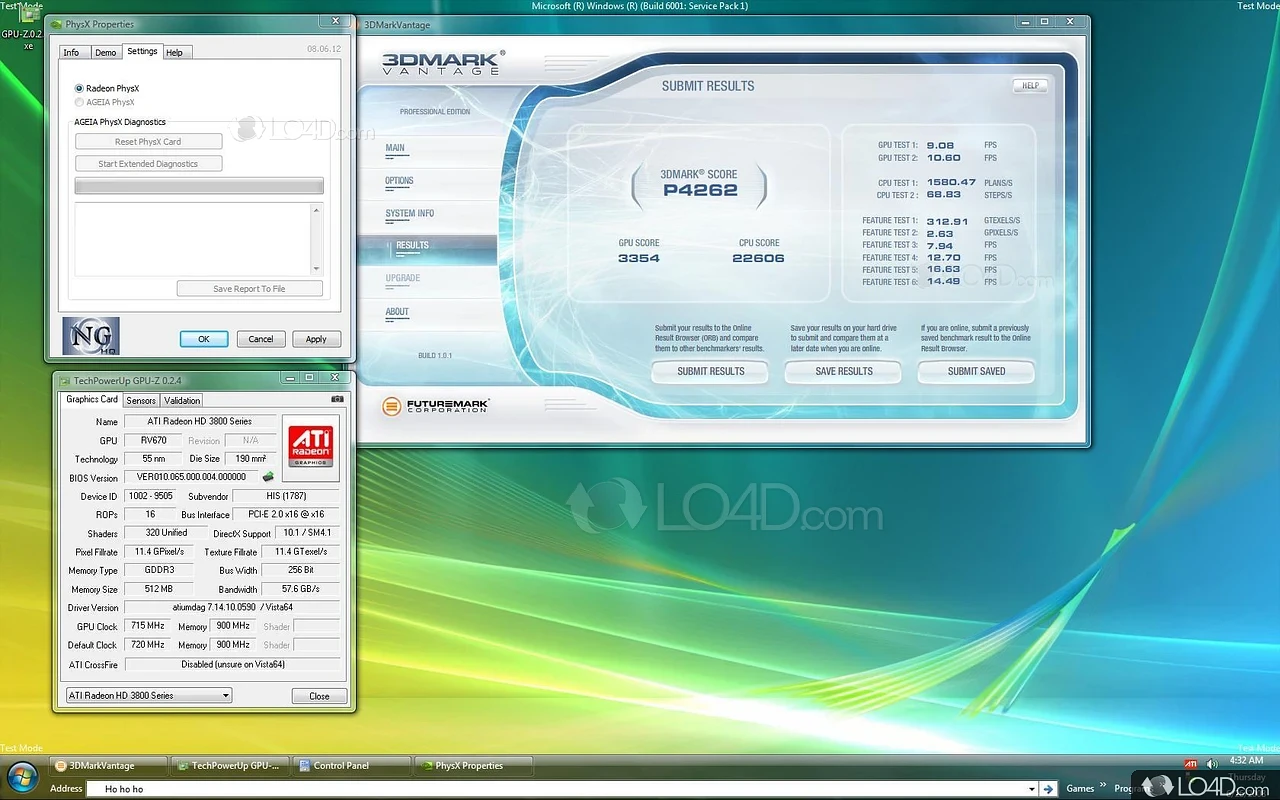Switch to TechPowerUp GPU-Z in the taskbar

click(x=231, y=766)
